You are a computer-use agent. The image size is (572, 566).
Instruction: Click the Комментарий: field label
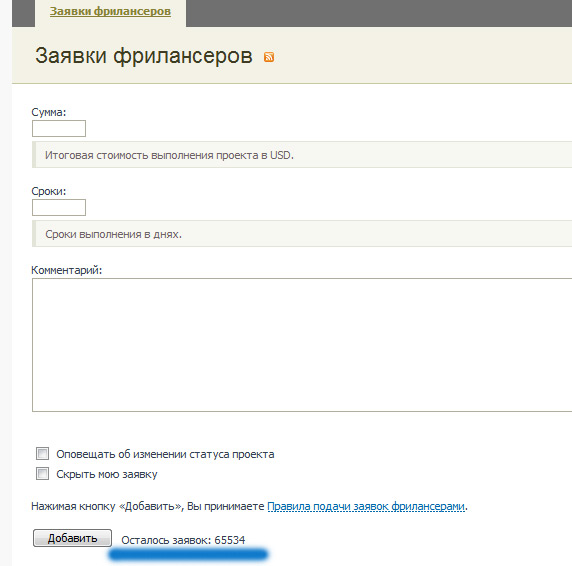click(67, 270)
